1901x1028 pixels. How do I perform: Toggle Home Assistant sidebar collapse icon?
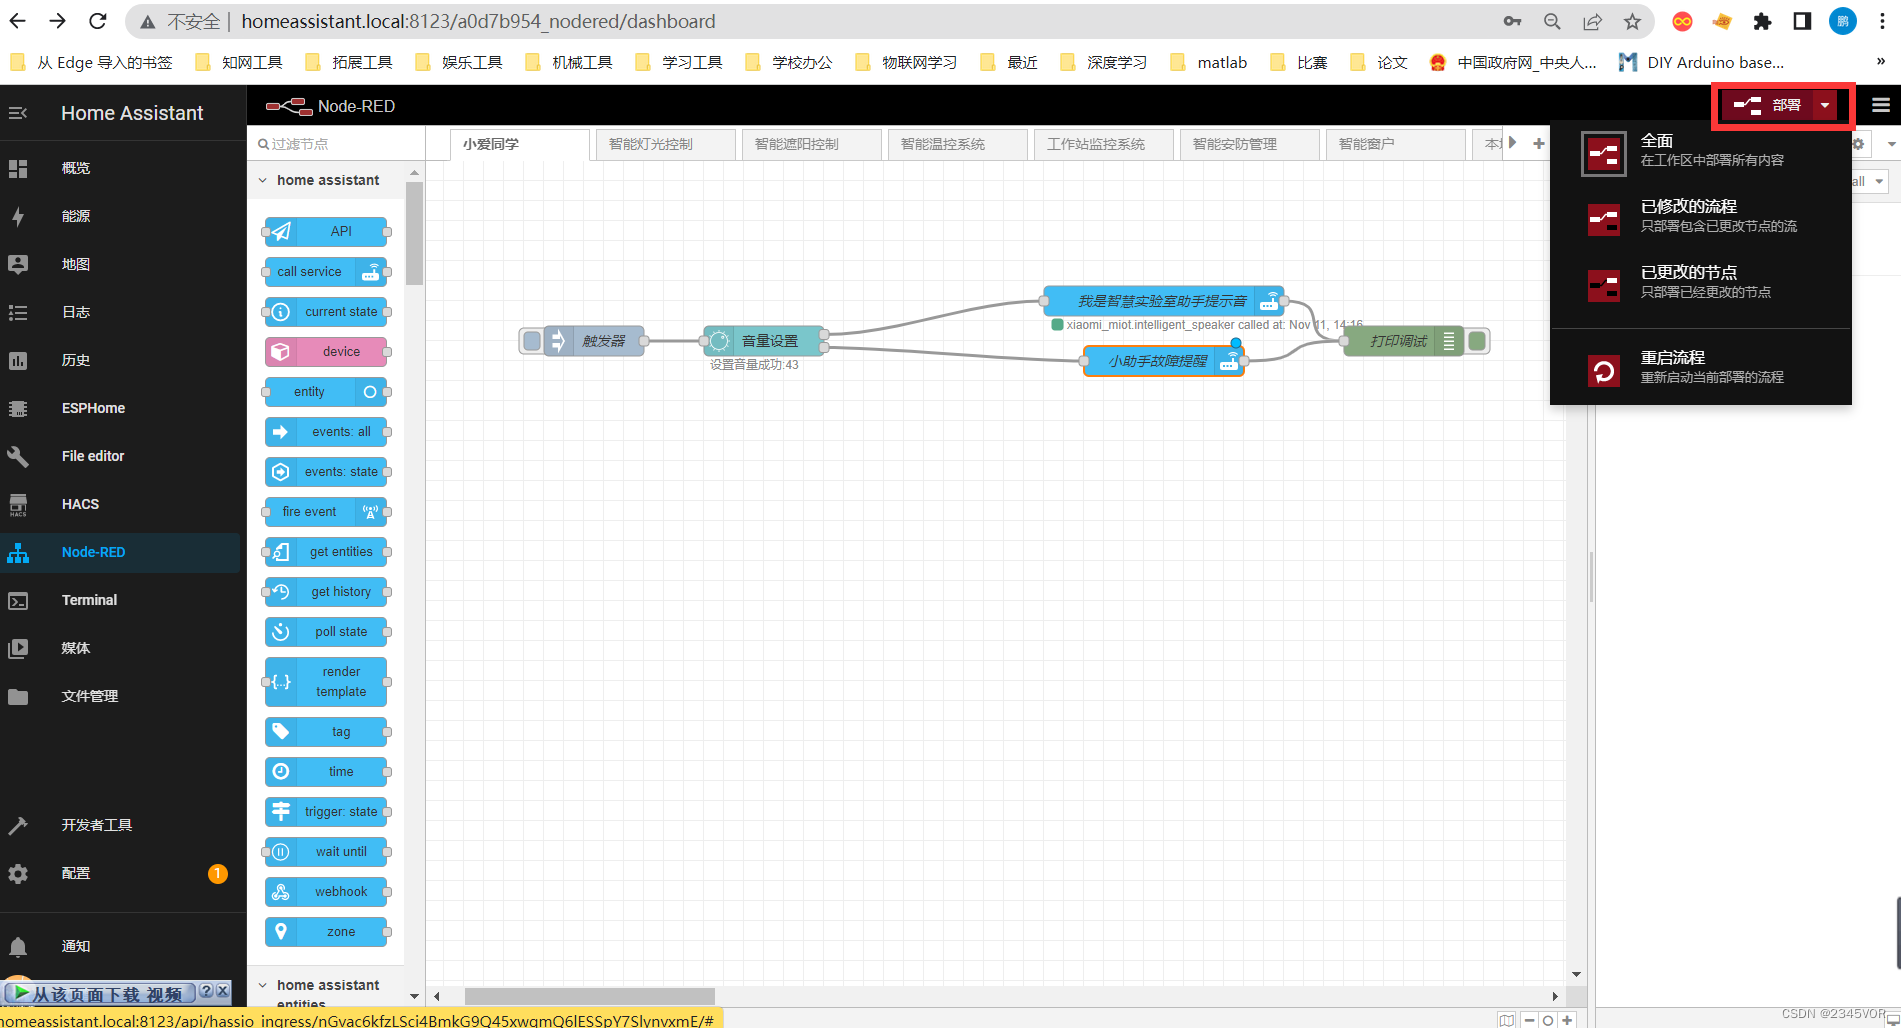(18, 113)
